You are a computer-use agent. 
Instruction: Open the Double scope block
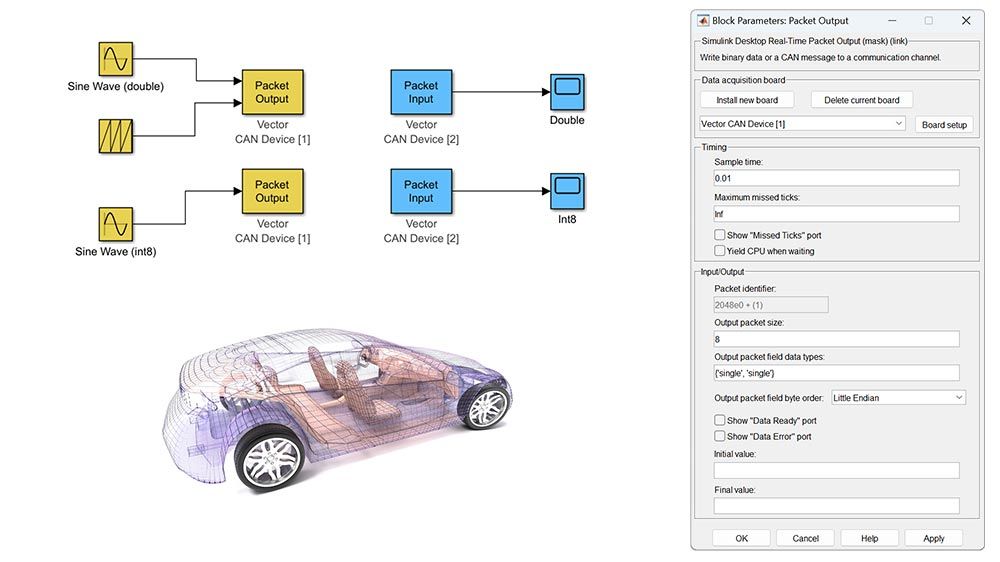(567, 92)
